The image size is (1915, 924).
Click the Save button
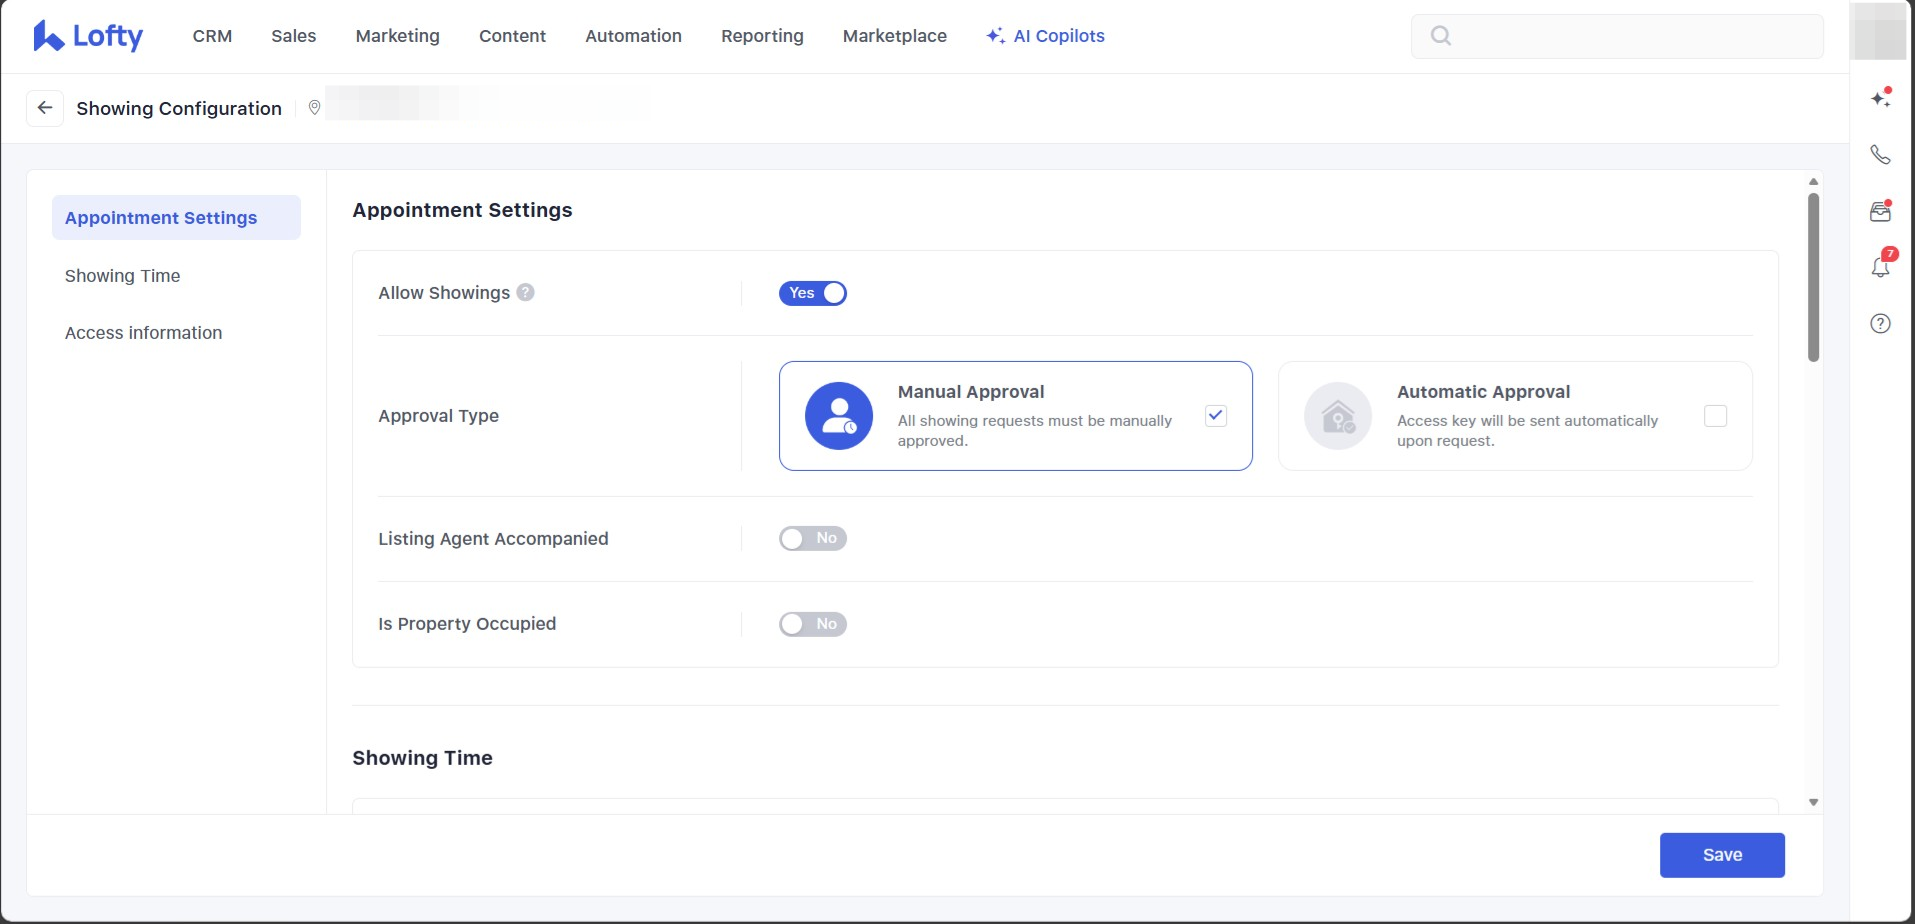(1721, 855)
